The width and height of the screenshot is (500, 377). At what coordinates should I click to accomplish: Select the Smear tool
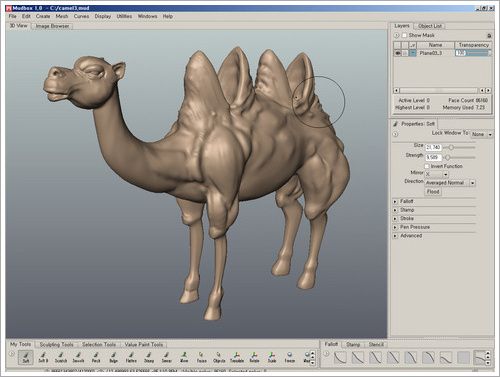pyautogui.click(x=166, y=357)
